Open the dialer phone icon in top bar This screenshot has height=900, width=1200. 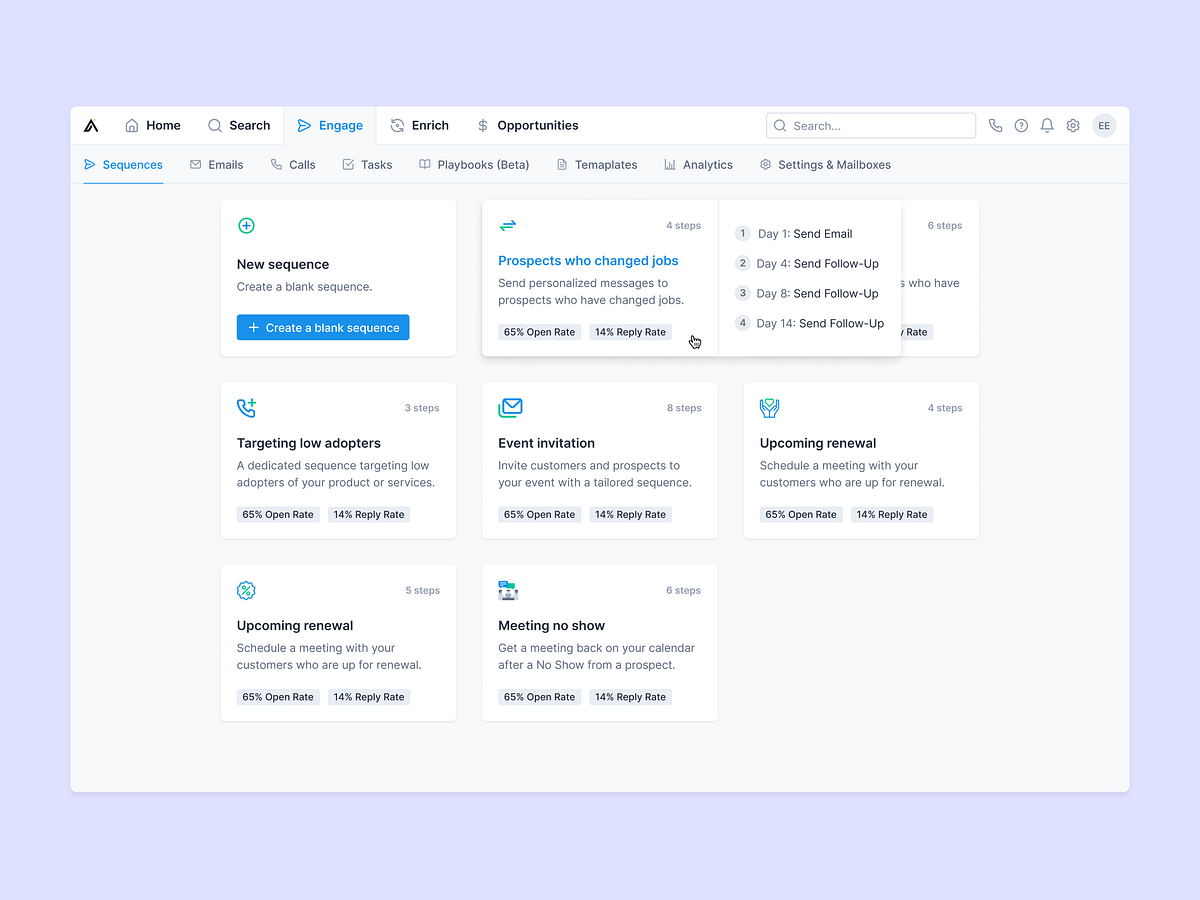click(995, 125)
